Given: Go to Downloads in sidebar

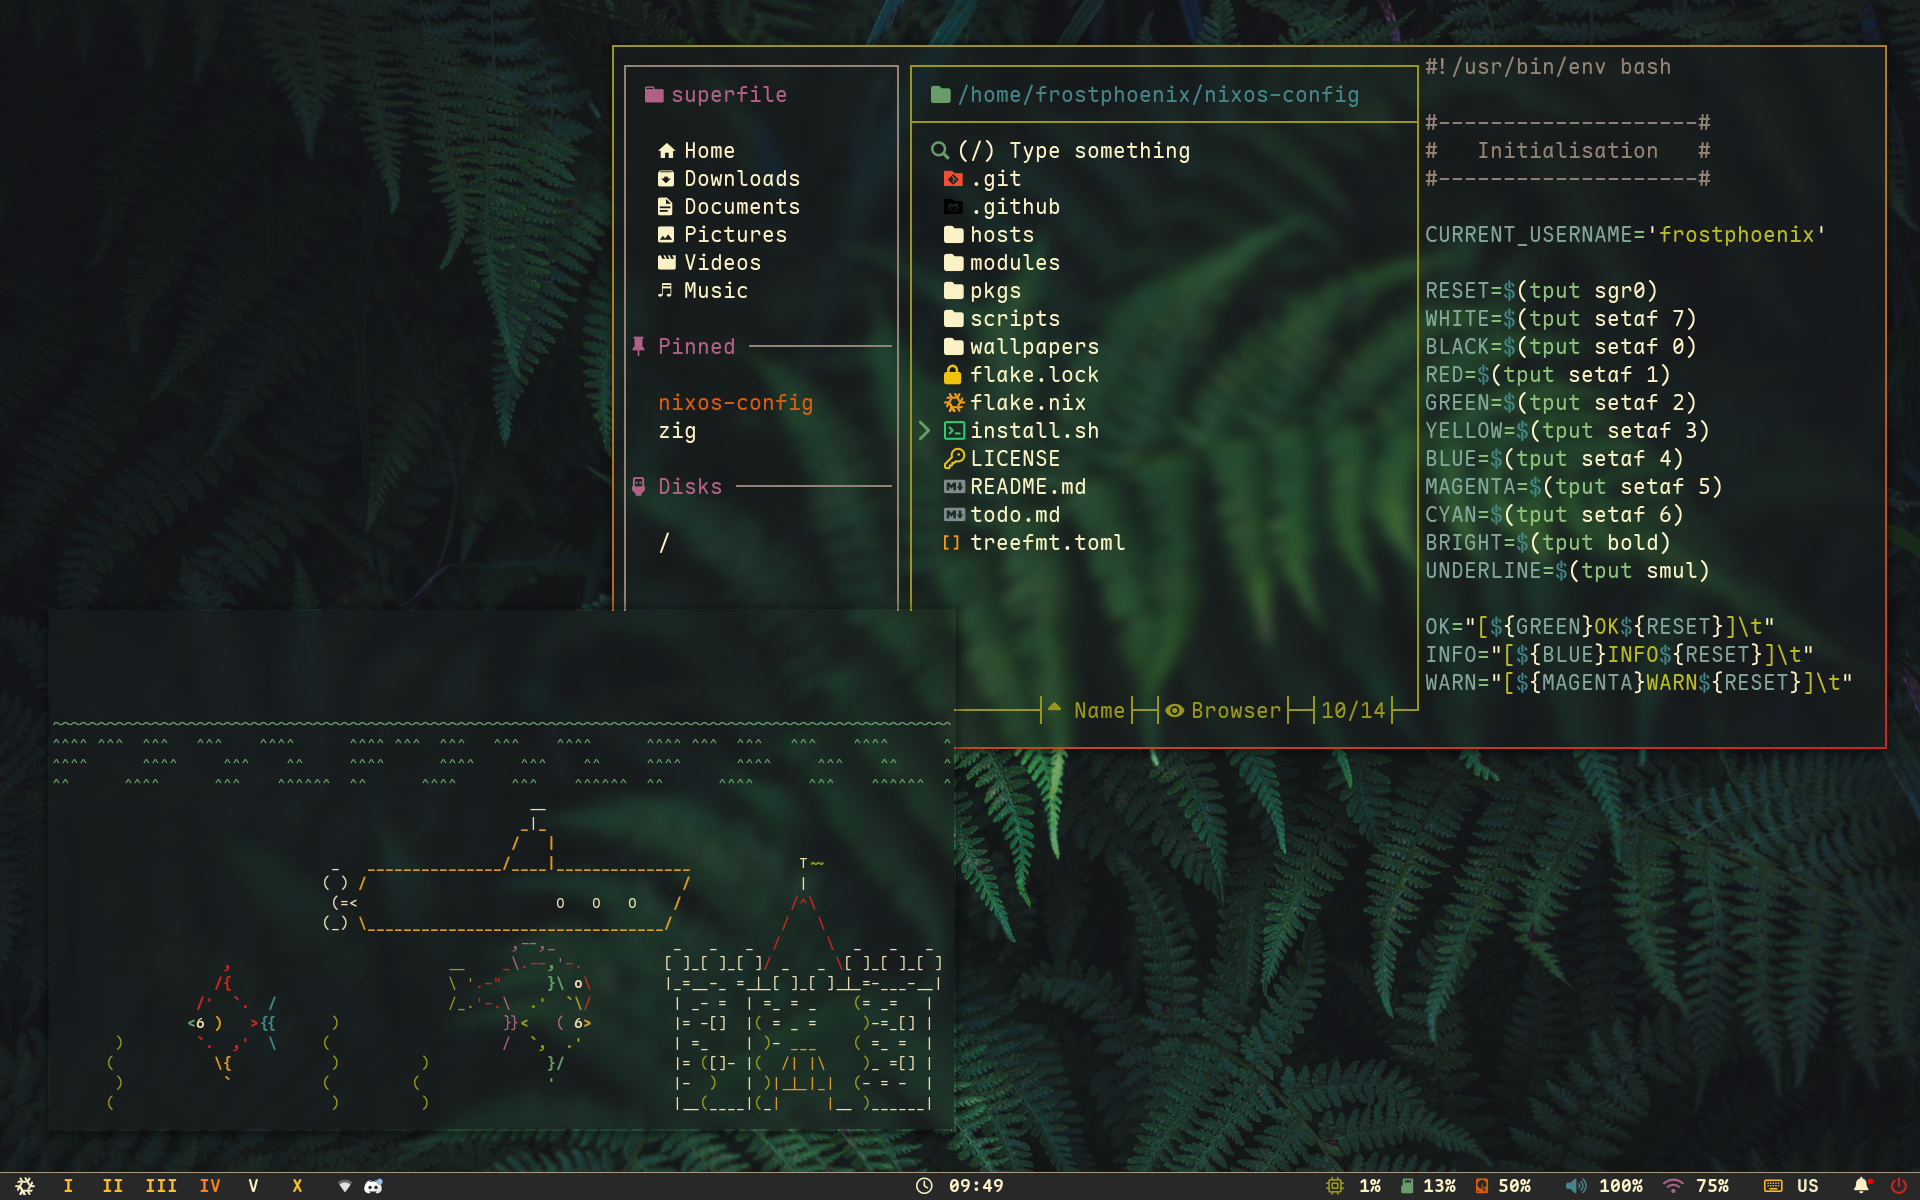Looking at the screenshot, I should [741, 179].
